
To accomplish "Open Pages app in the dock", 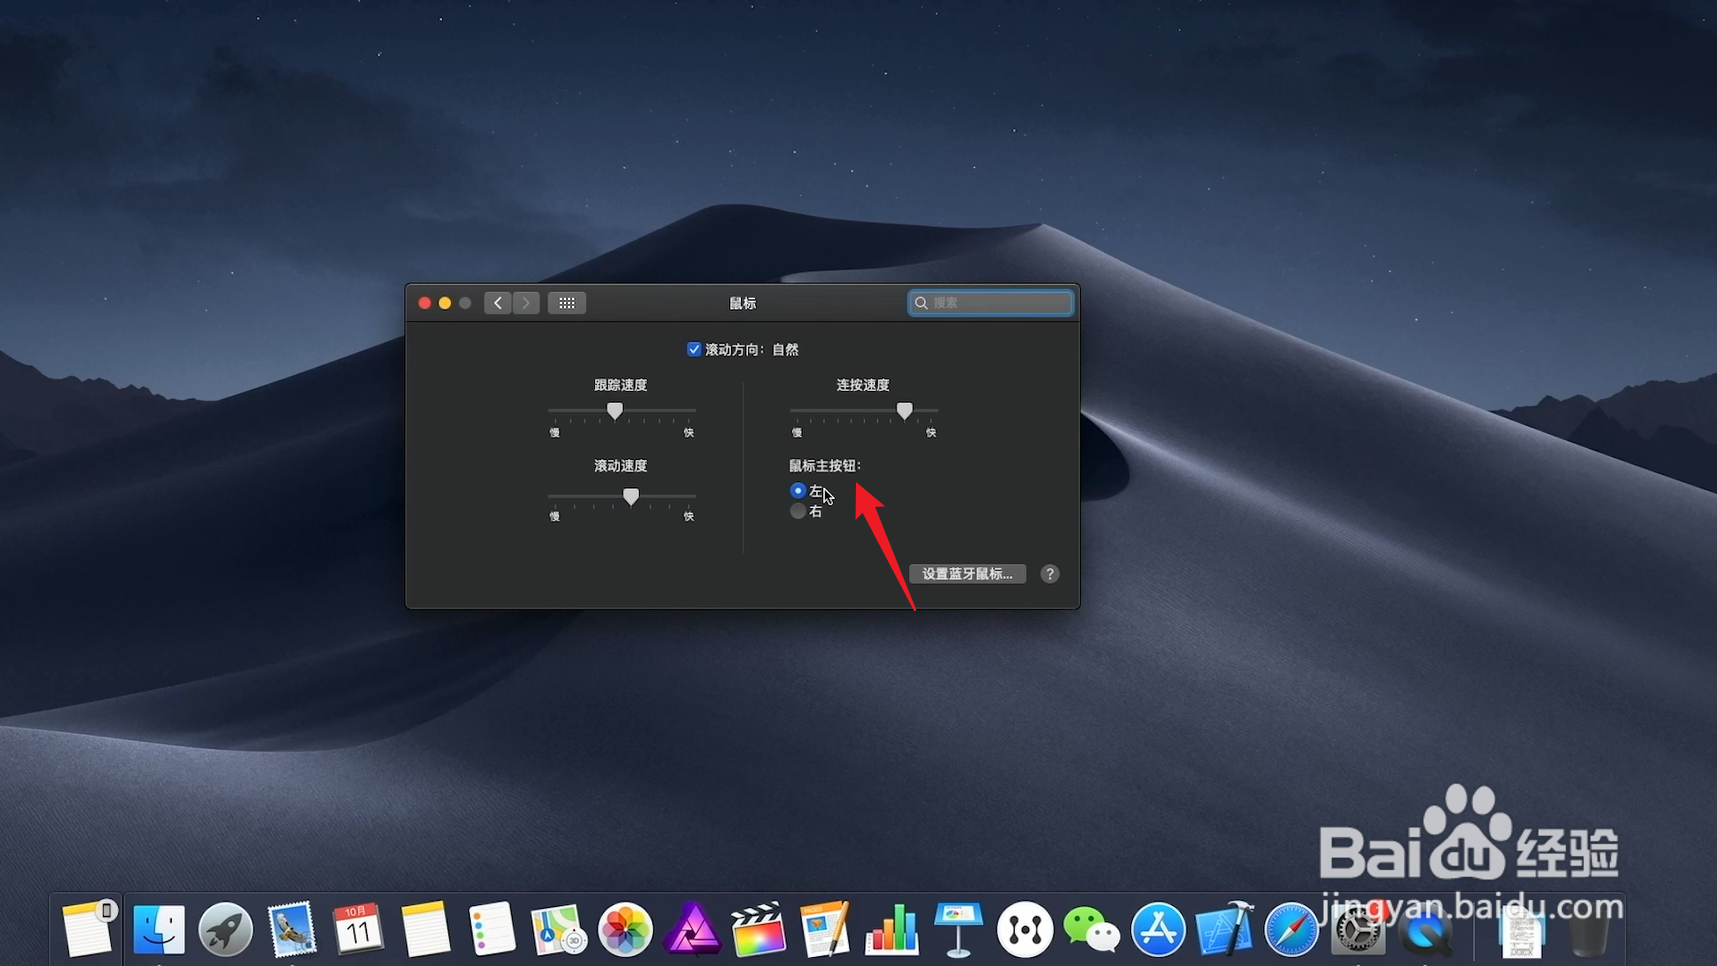I will (x=825, y=929).
